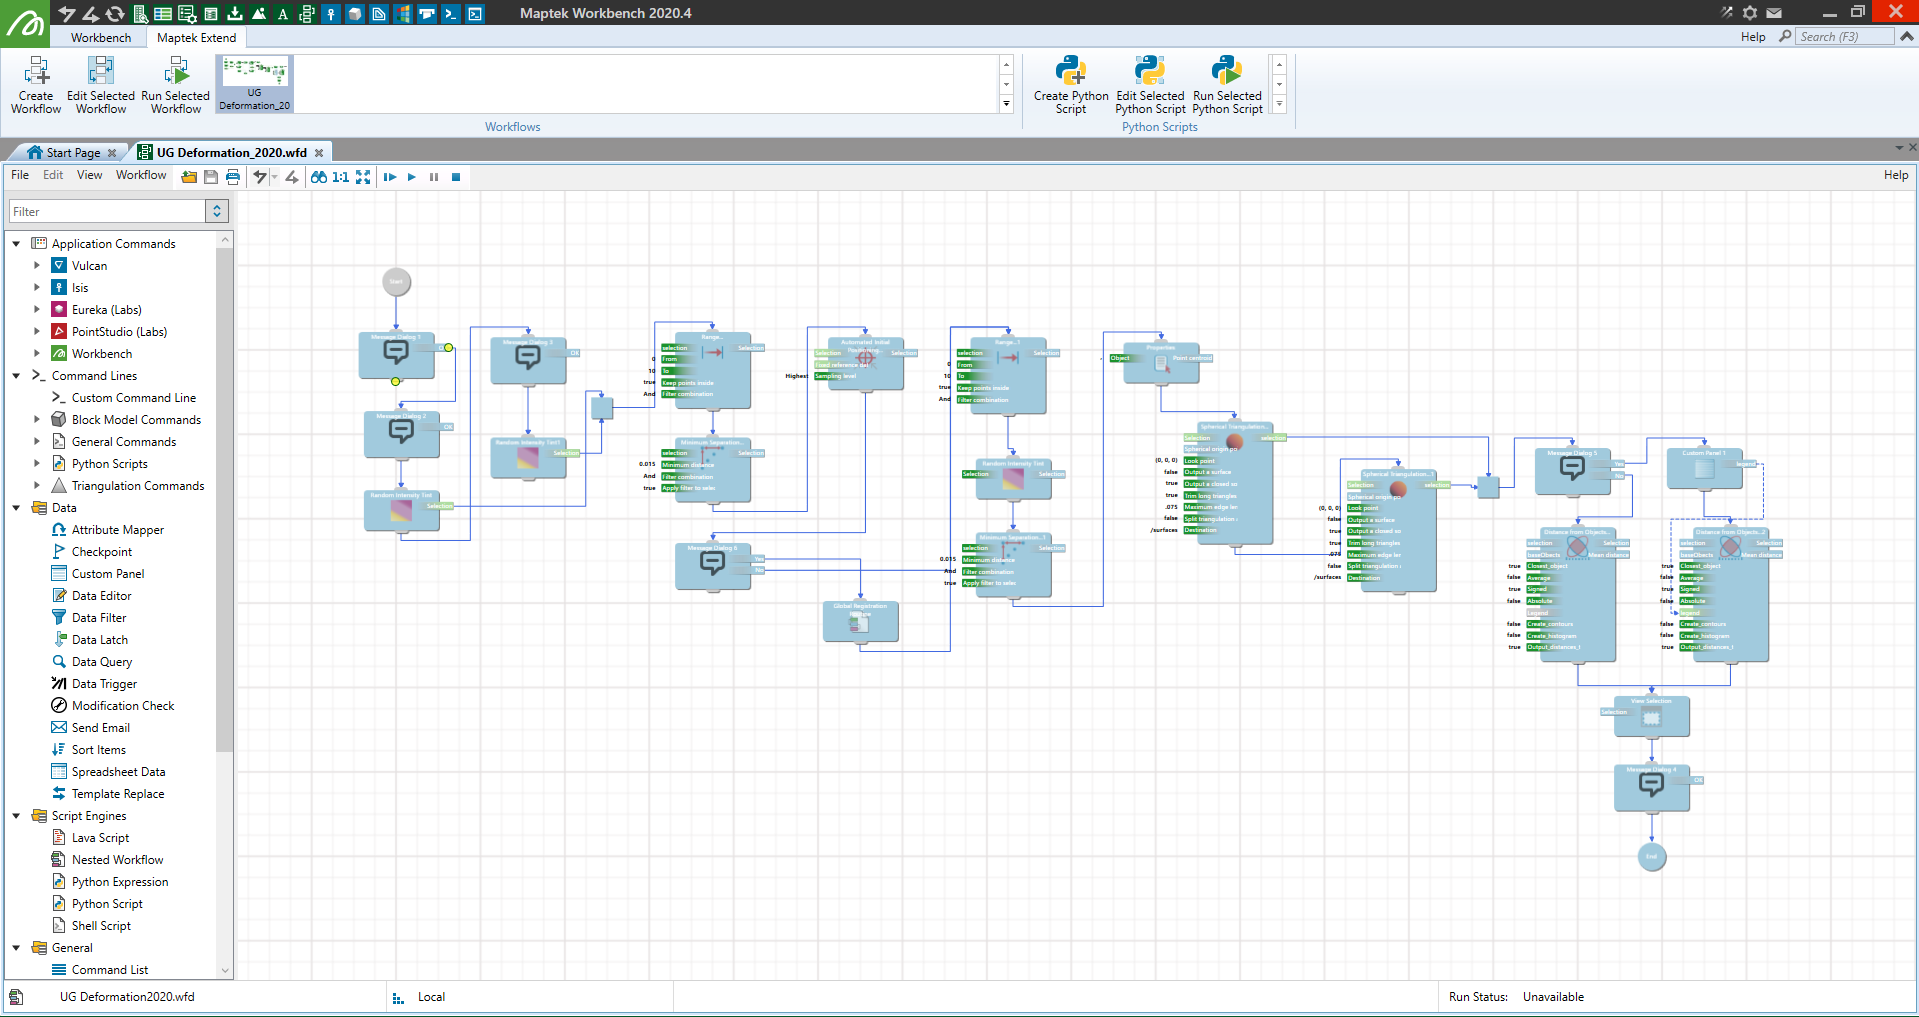The height and width of the screenshot is (1017, 1919).
Task: Pause the running workflow
Action: pos(434,177)
